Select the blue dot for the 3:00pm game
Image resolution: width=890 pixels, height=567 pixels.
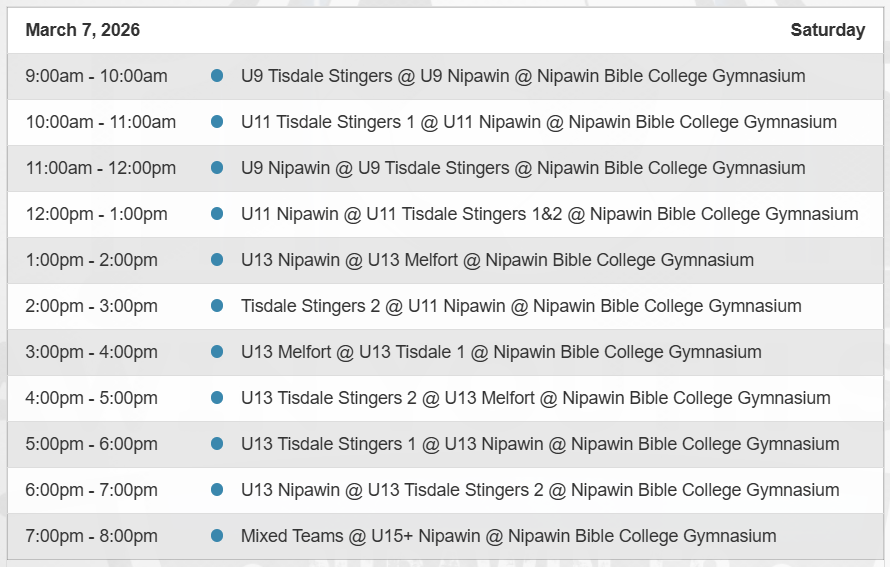[217, 352]
